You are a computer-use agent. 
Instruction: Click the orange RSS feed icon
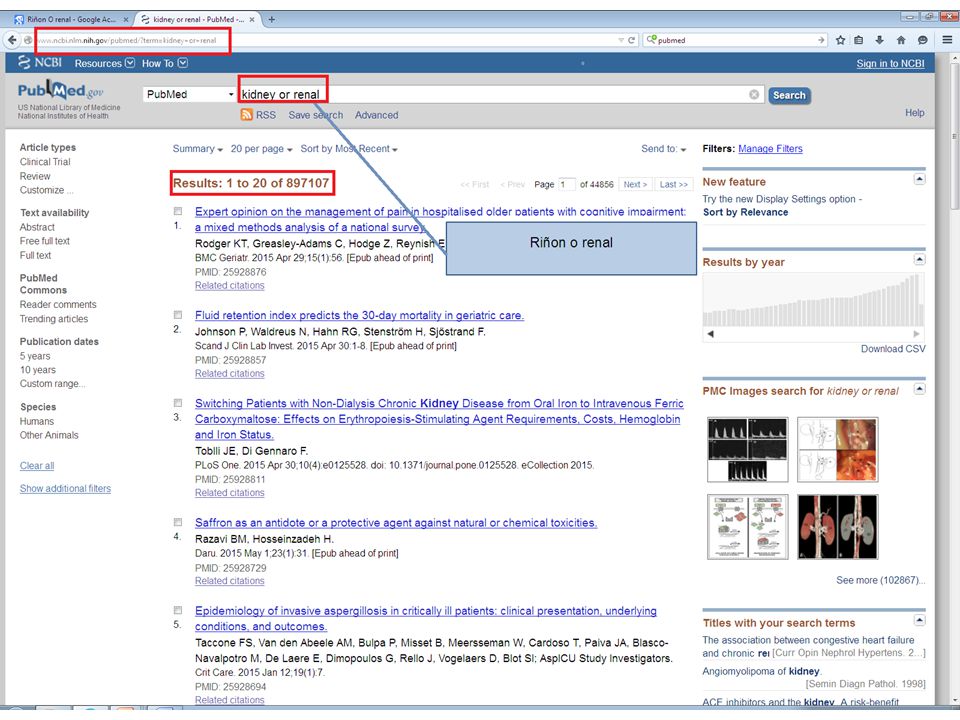click(247, 114)
